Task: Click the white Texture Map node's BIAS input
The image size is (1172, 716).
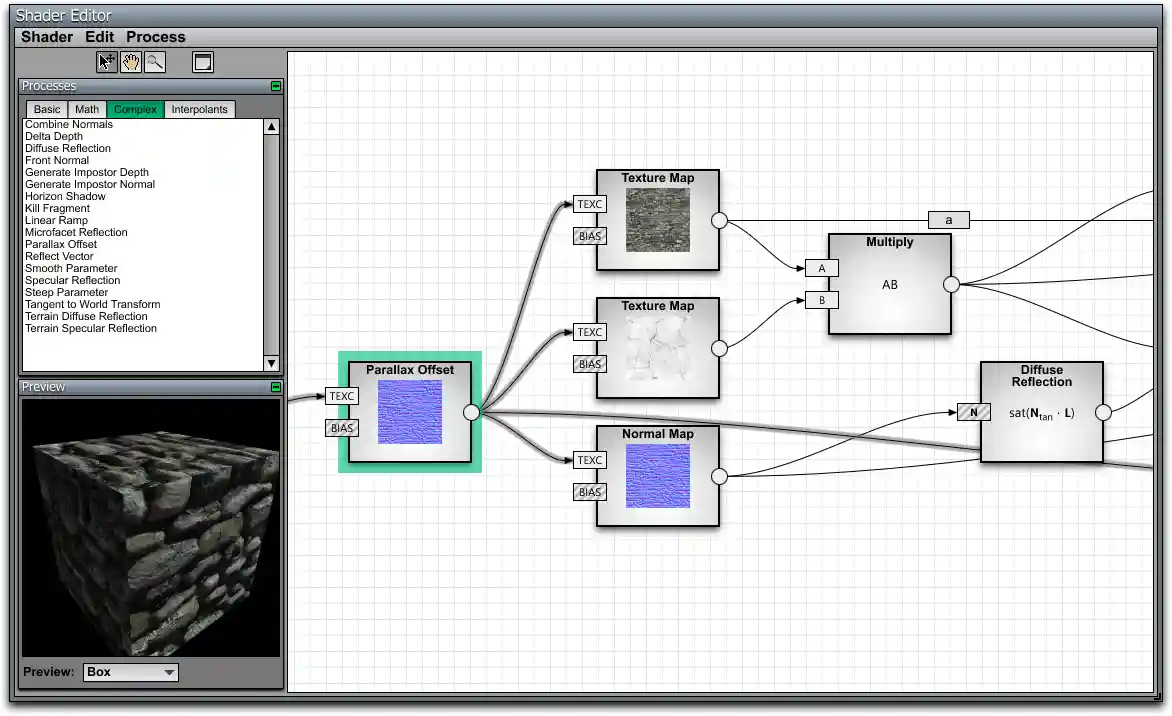Action: click(590, 364)
